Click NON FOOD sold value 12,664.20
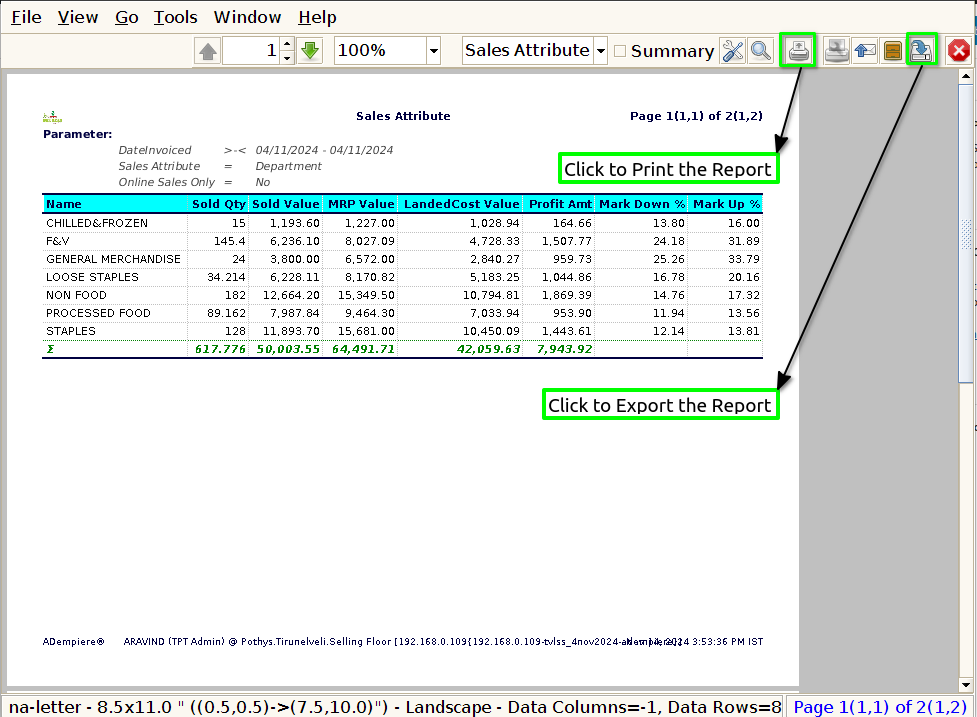This screenshot has height=717, width=977. click(291, 295)
